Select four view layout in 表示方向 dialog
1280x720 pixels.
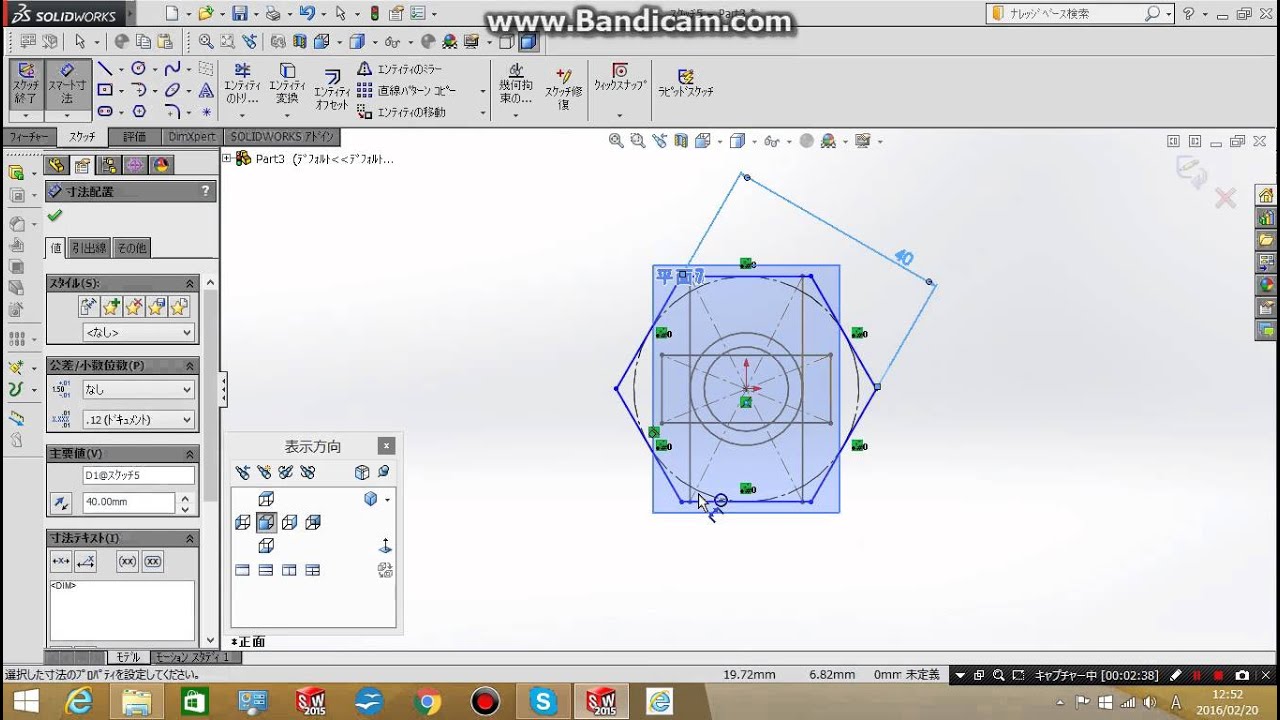[x=313, y=570]
